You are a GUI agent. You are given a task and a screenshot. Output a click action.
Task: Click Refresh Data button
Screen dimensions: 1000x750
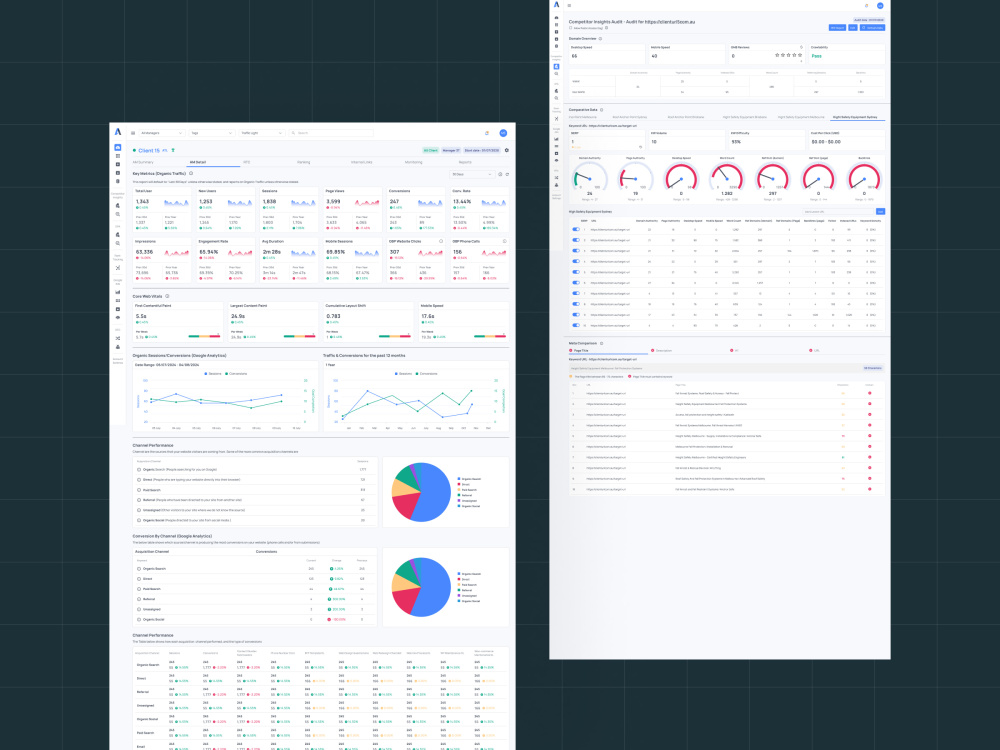coord(872,28)
